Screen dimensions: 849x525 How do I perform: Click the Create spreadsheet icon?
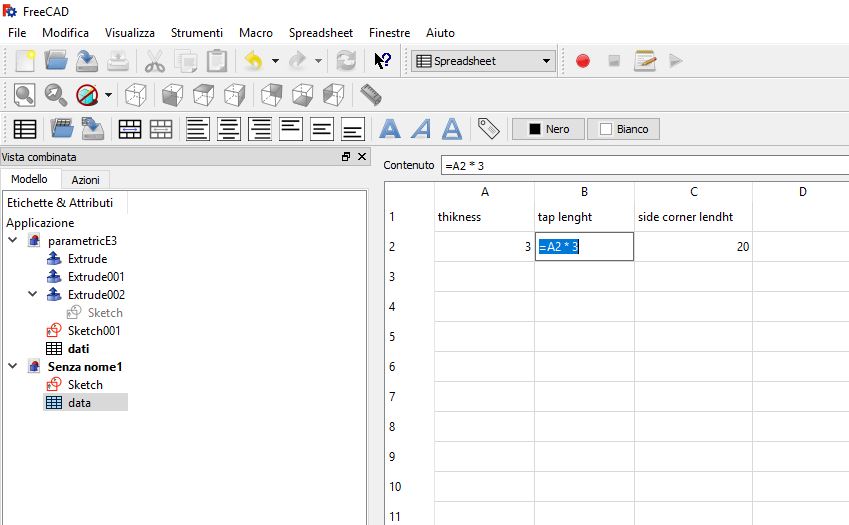(25, 129)
